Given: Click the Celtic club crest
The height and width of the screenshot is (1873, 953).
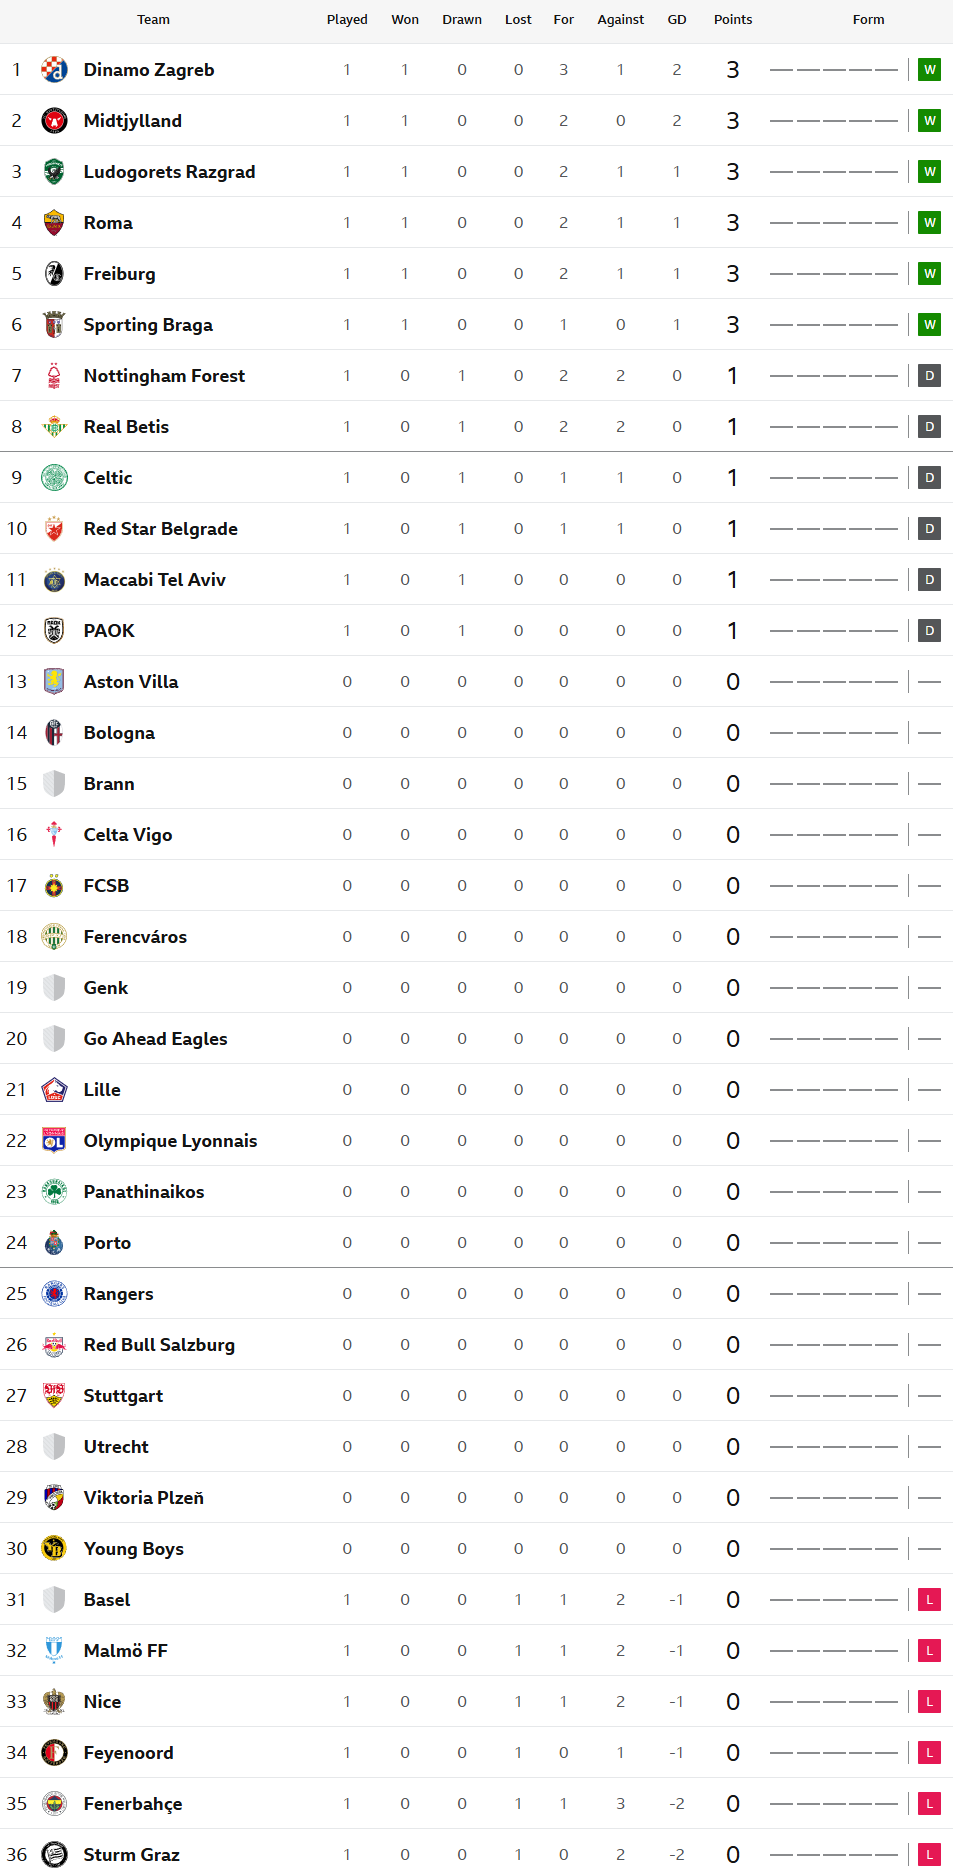Looking at the screenshot, I should click(x=54, y=478).
